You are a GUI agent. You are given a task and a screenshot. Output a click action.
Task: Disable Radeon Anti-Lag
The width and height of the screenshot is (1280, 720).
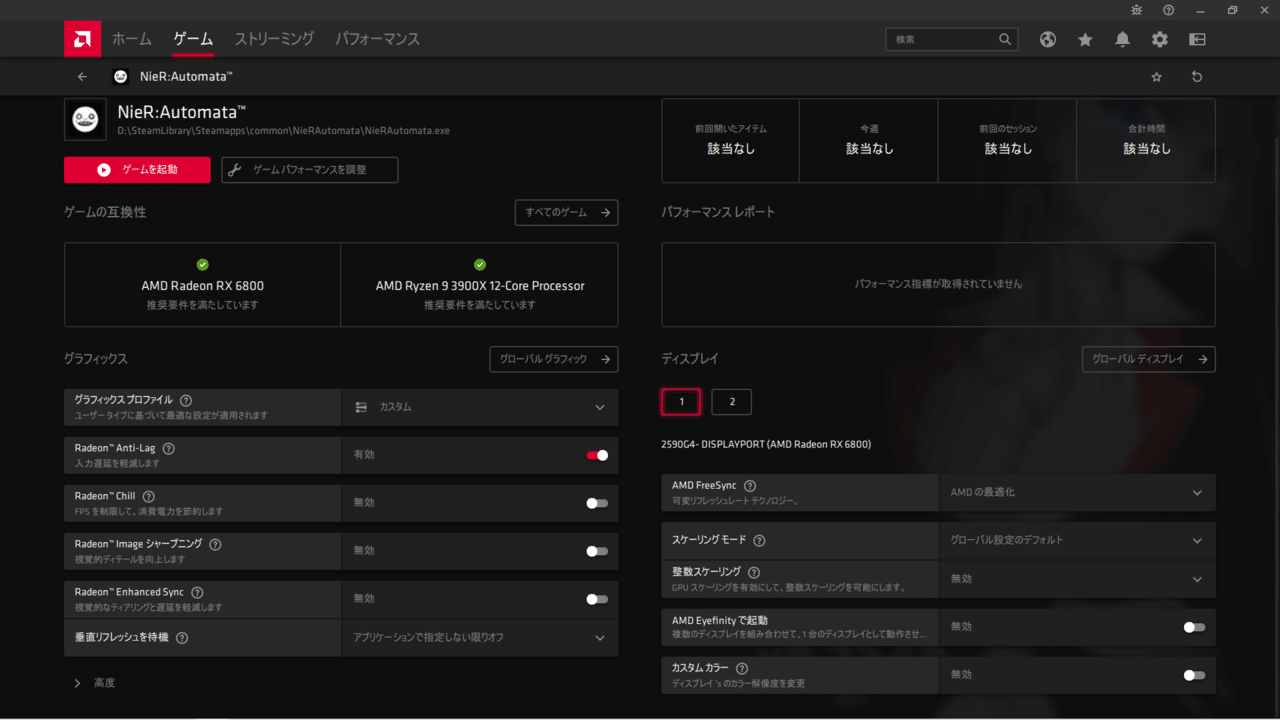coord(597,455)
